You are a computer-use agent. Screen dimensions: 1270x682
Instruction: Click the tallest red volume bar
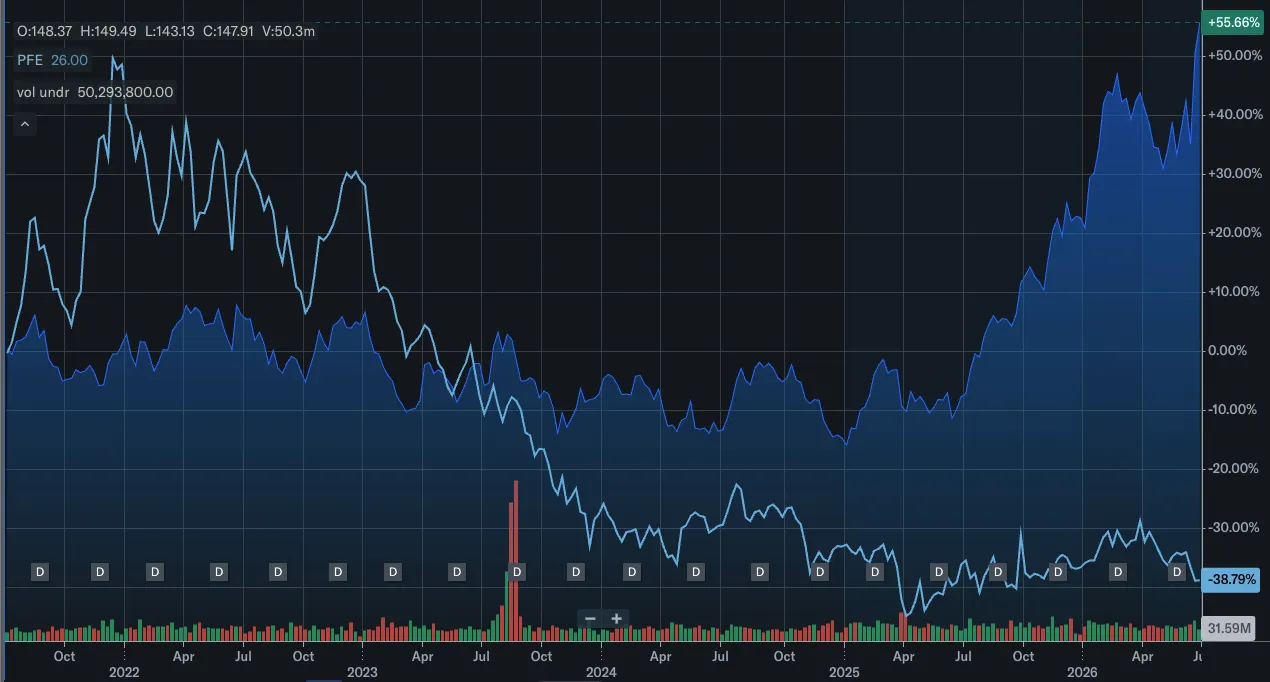516,560
